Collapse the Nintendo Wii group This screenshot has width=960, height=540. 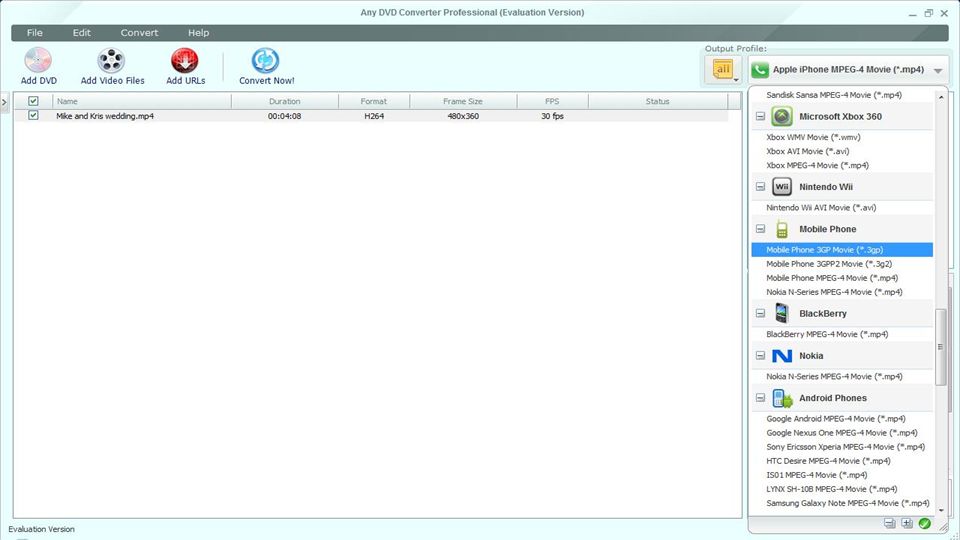pyautogui.click(x=760, y=187)
